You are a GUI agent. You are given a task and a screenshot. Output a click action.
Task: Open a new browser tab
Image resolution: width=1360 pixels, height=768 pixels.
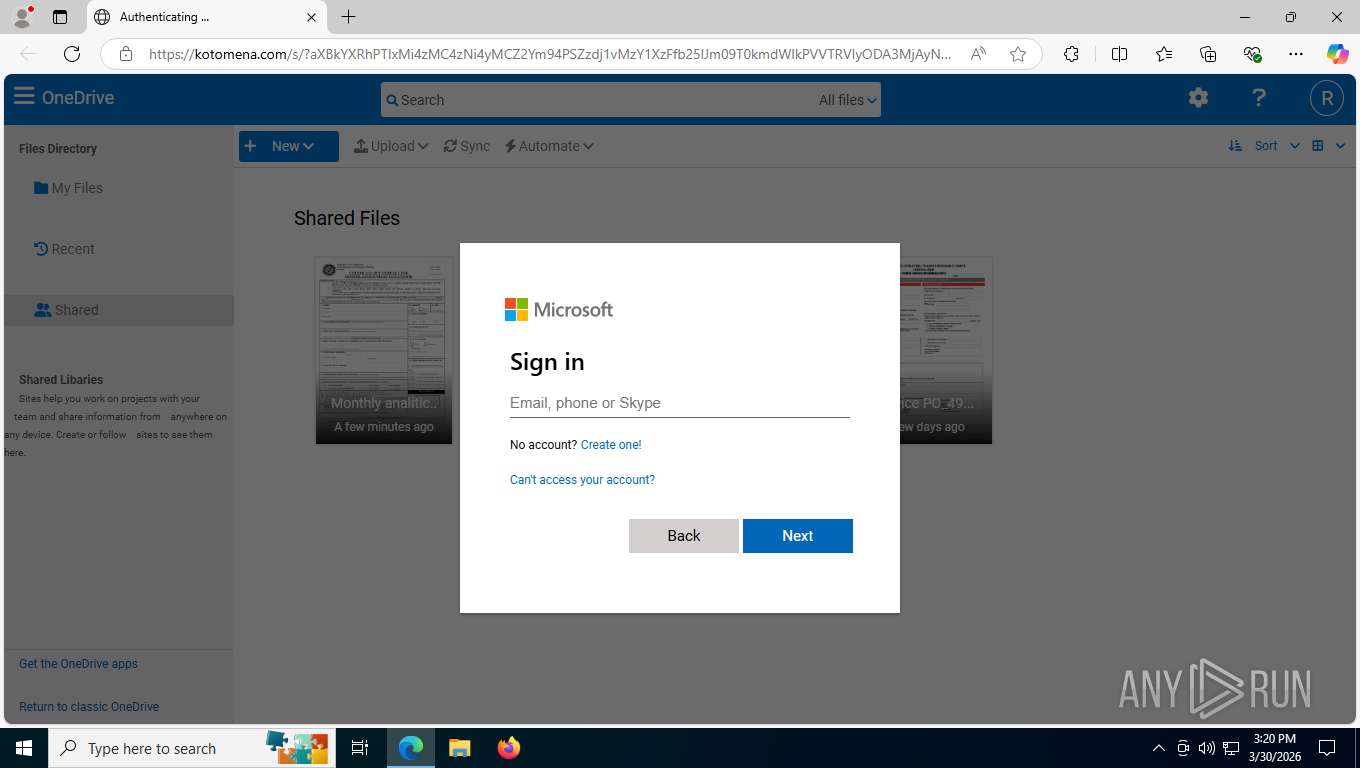[348, 17]
